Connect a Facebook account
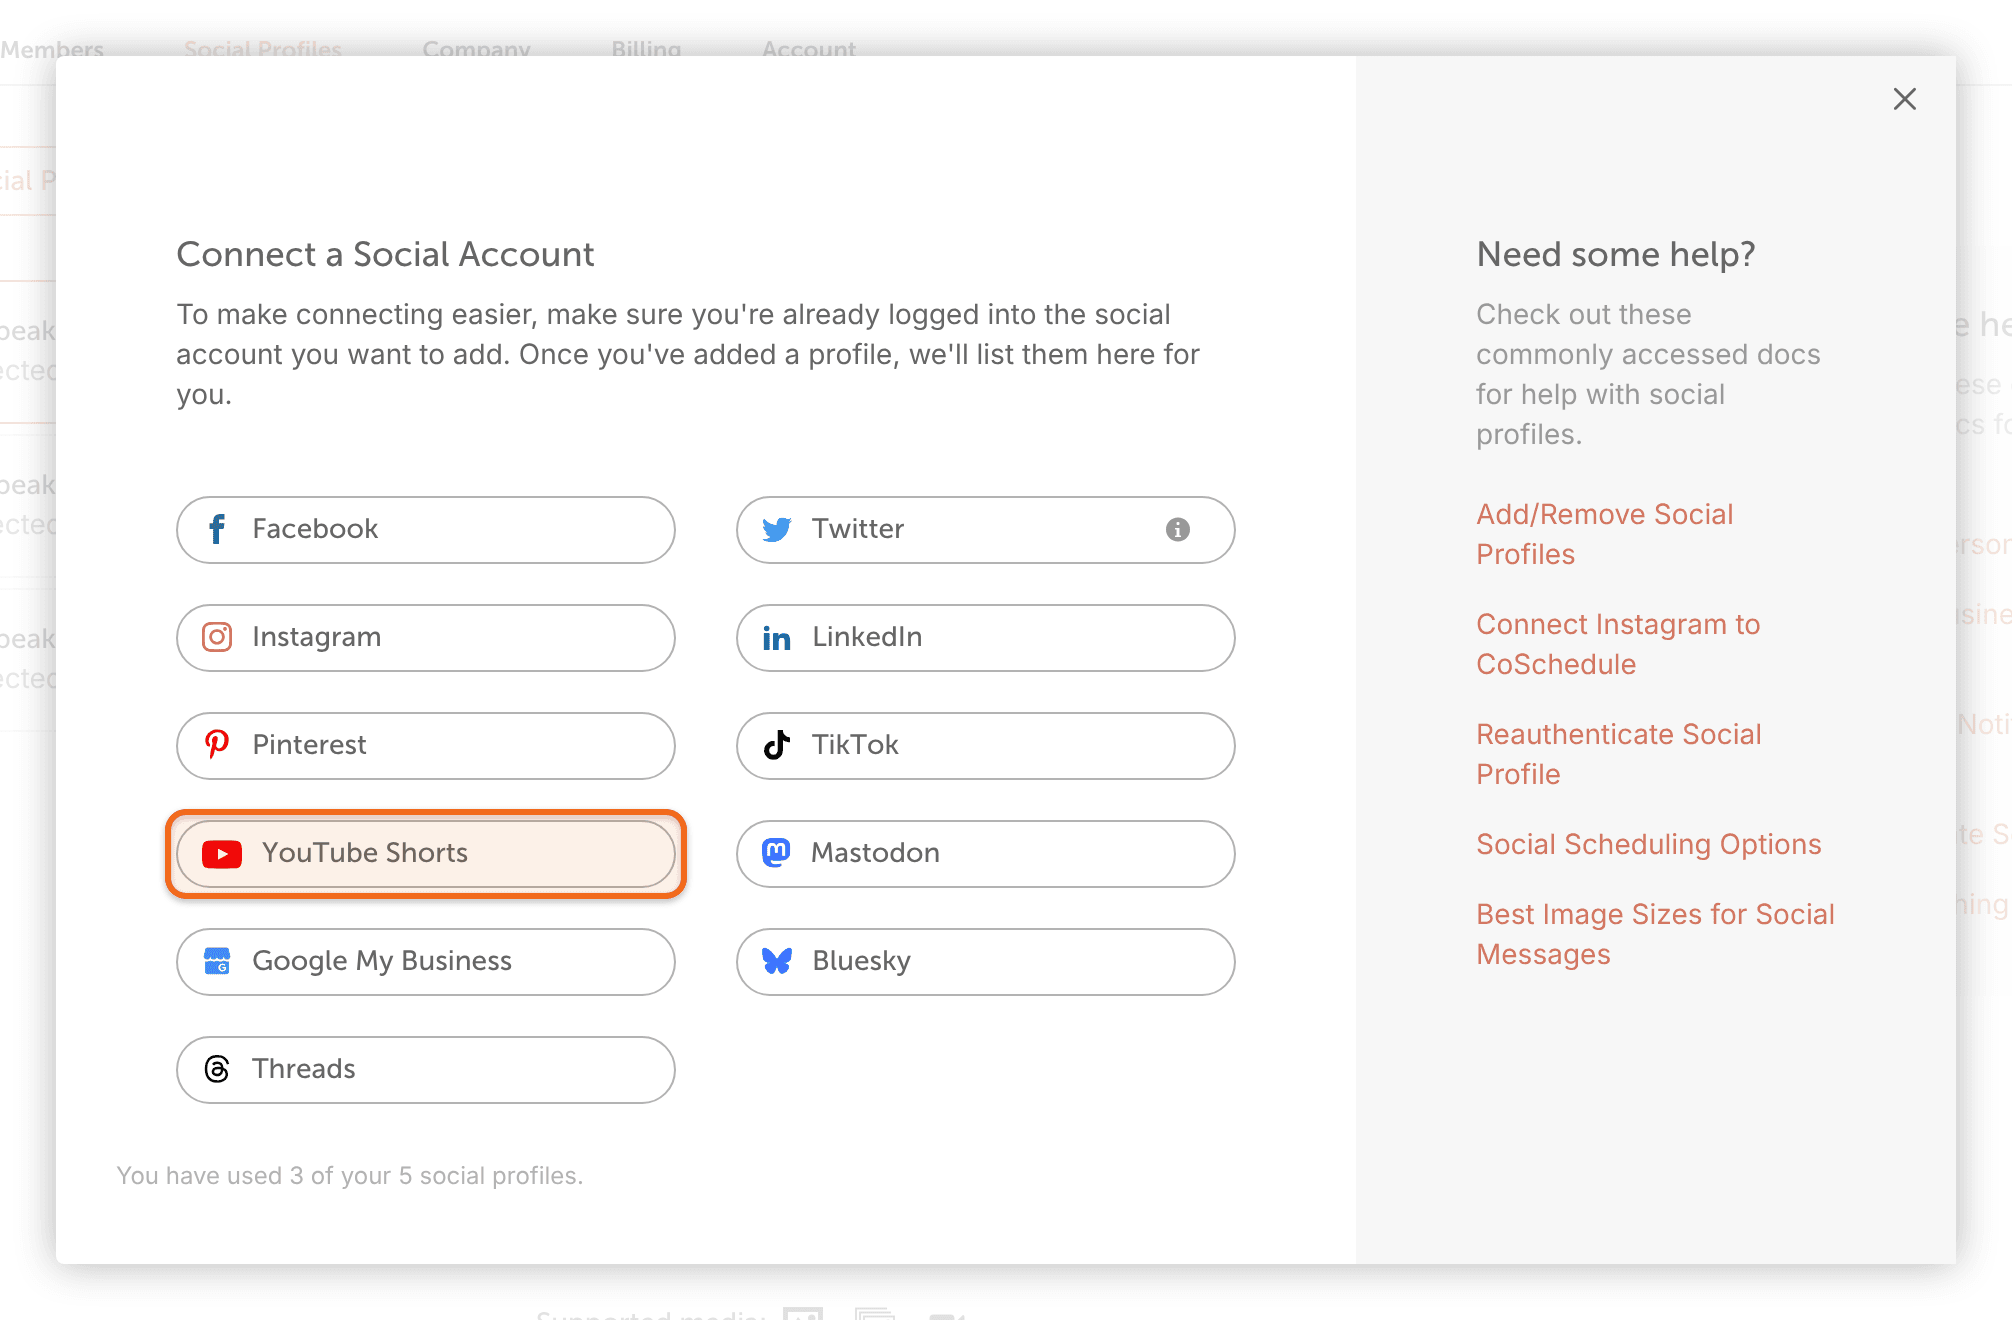Image resolution: width=2012 pixels, height=1320 pixels. coord(426,530)
